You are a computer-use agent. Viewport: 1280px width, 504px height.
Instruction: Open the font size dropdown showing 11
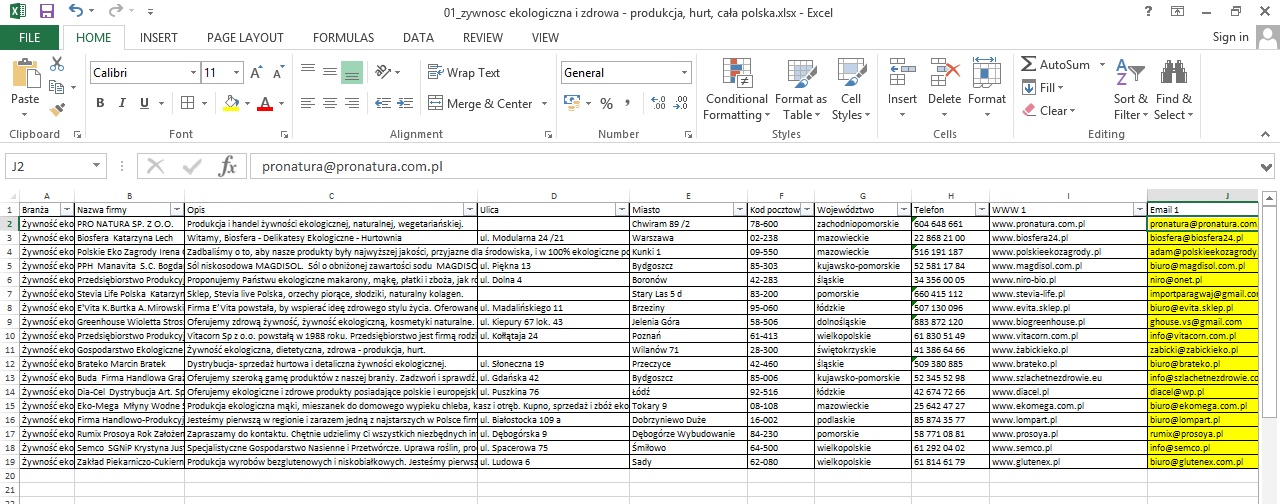pyautogui.click(x=236, y=73)
